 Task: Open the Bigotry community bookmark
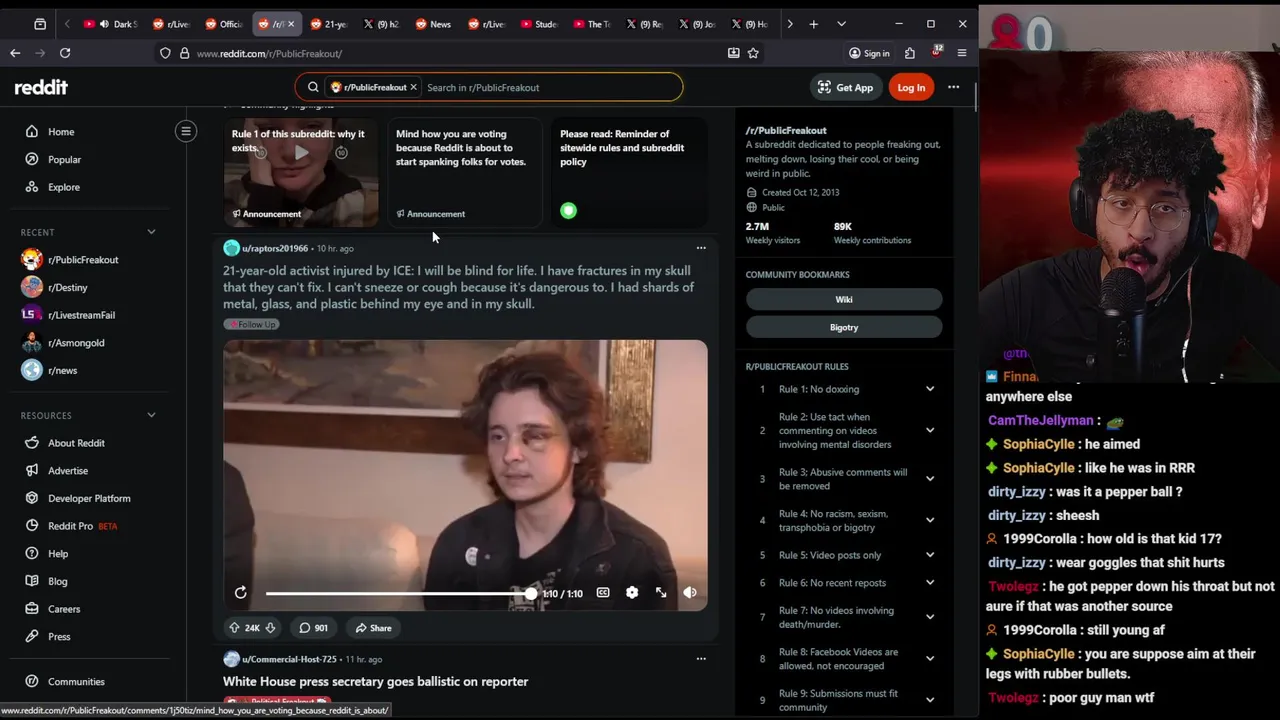(844, 327)
